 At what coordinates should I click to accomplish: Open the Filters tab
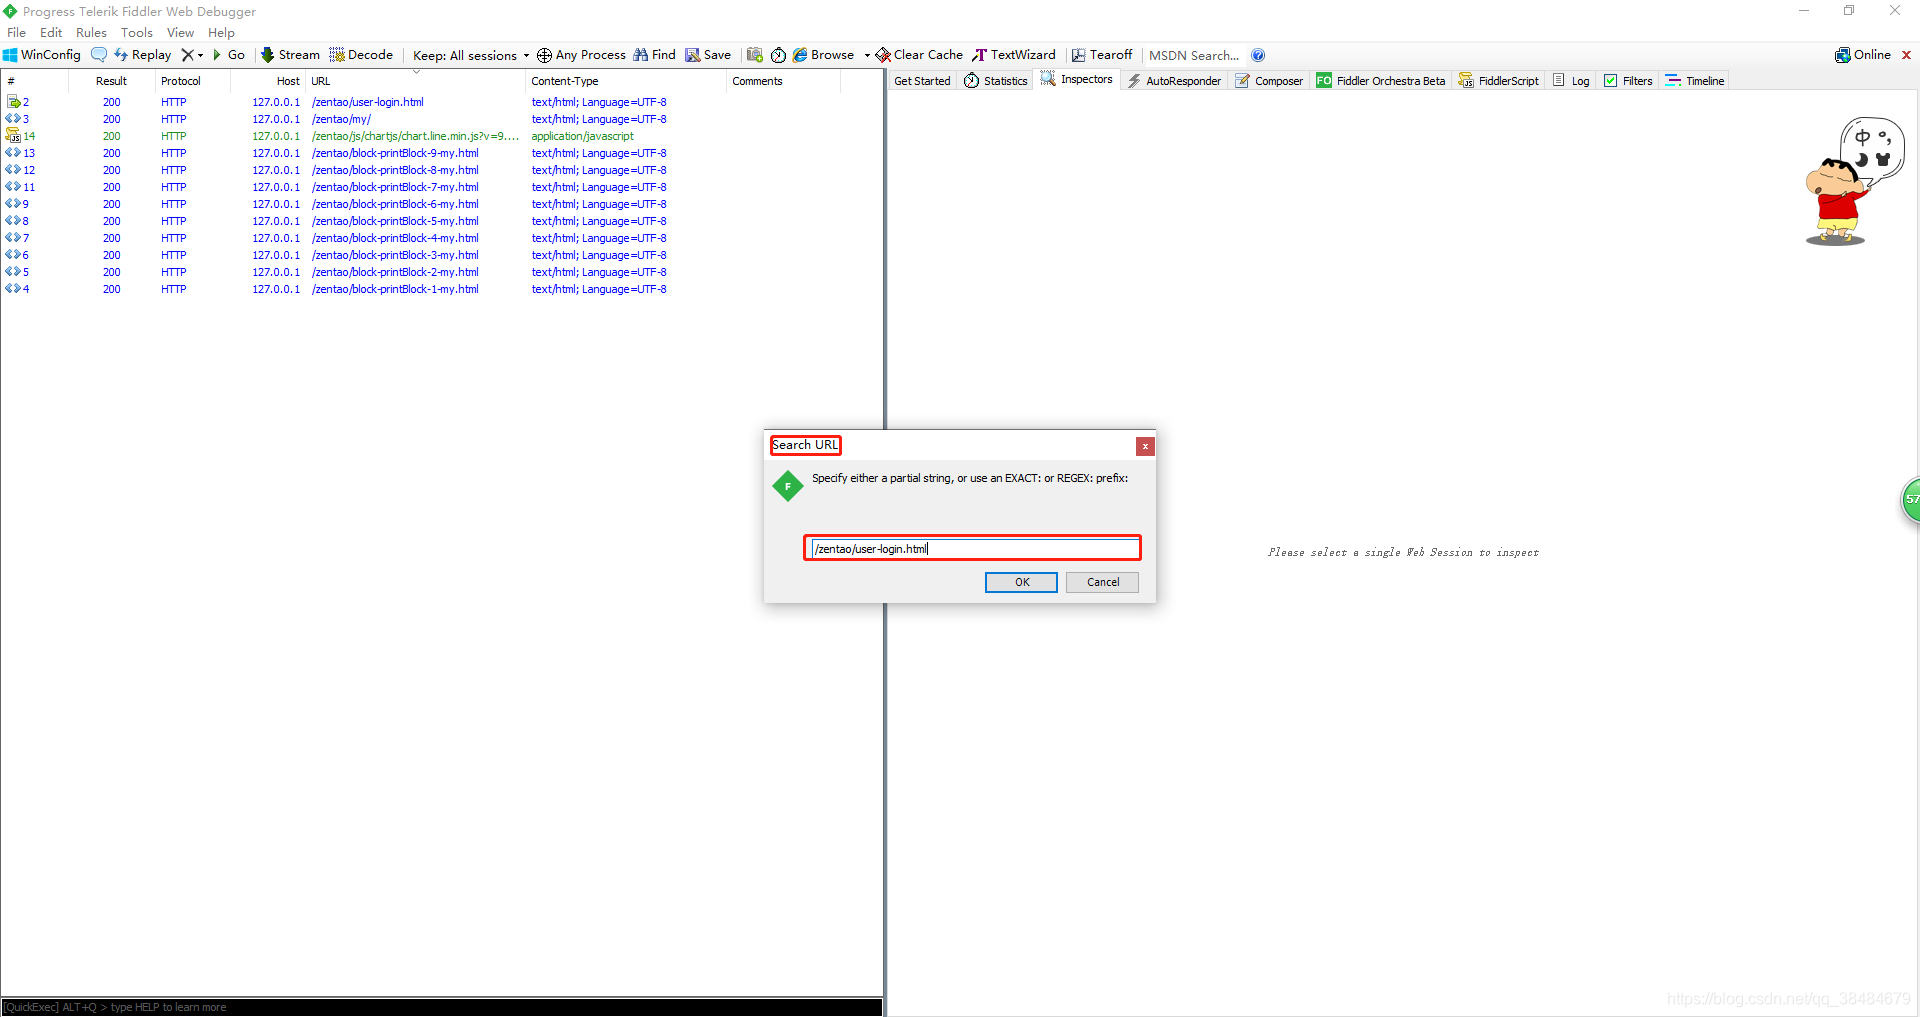(1628, 81)
